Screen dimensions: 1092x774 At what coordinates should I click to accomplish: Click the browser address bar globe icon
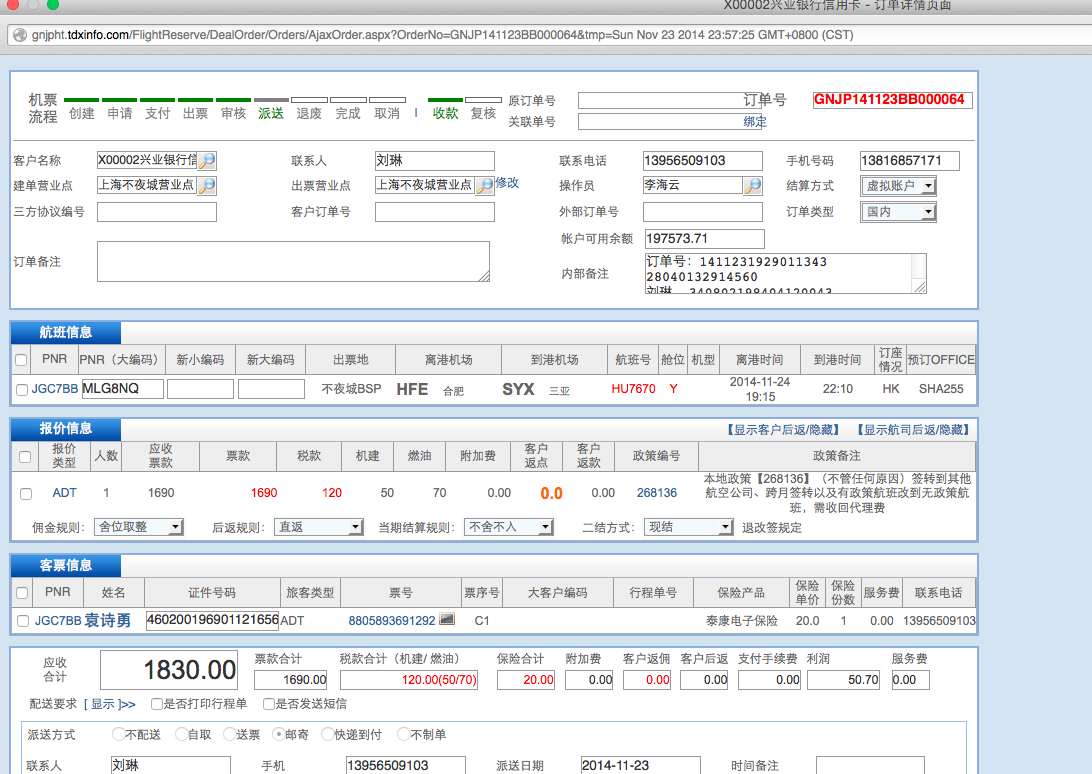[x=20, y=35]
